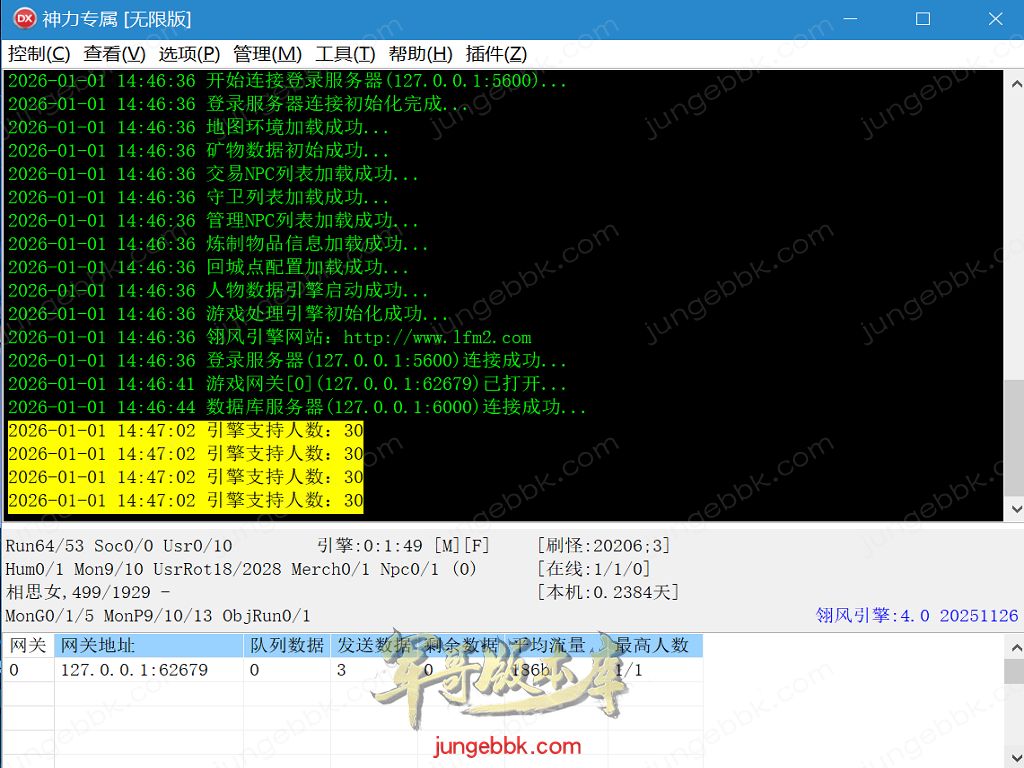1024x768 pixels.
Task: Click the gateway table scroll up arrow
Action: coord(1013,645)
